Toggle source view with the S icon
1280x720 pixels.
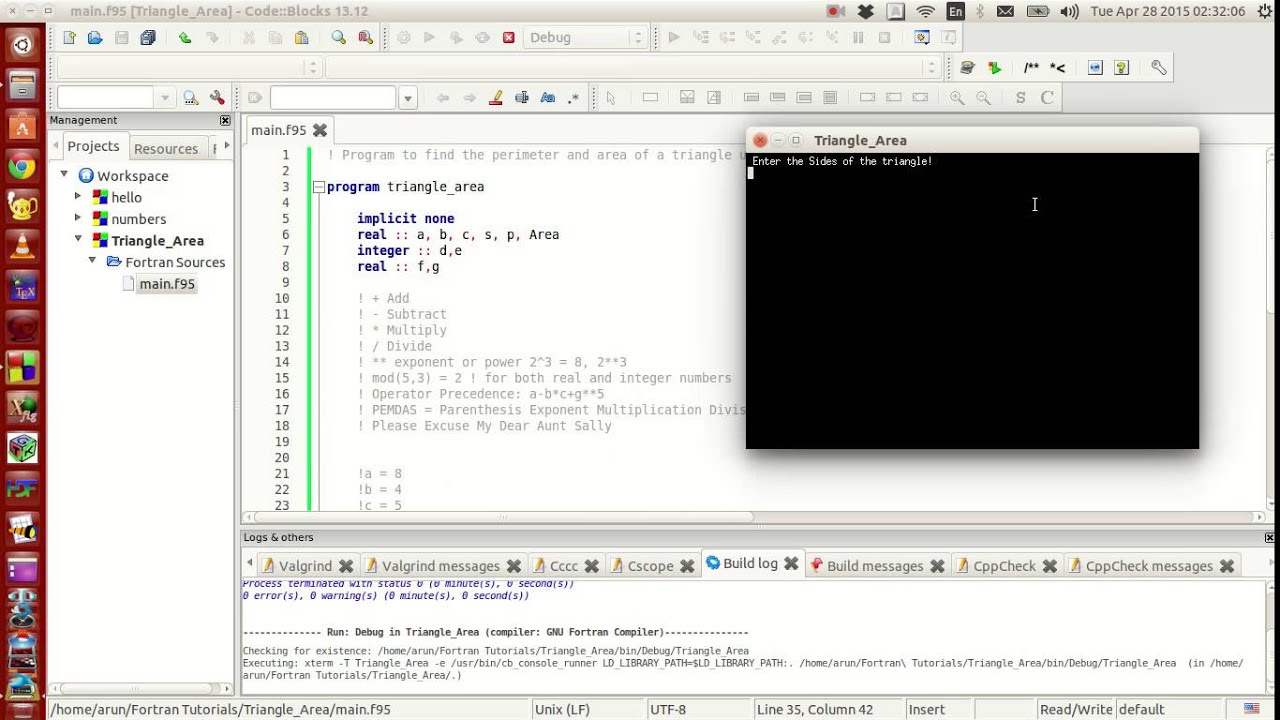coord(1020,98)
